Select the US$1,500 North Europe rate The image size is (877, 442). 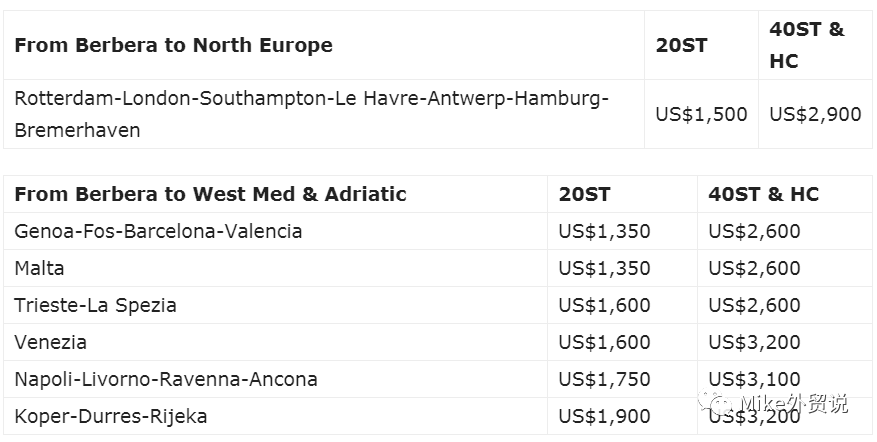point(701,114)
